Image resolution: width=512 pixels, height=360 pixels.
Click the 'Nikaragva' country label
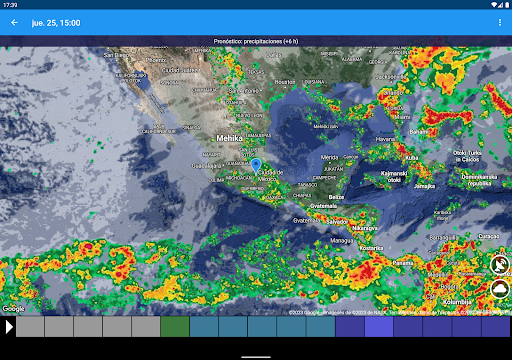[x=365, y=228]
